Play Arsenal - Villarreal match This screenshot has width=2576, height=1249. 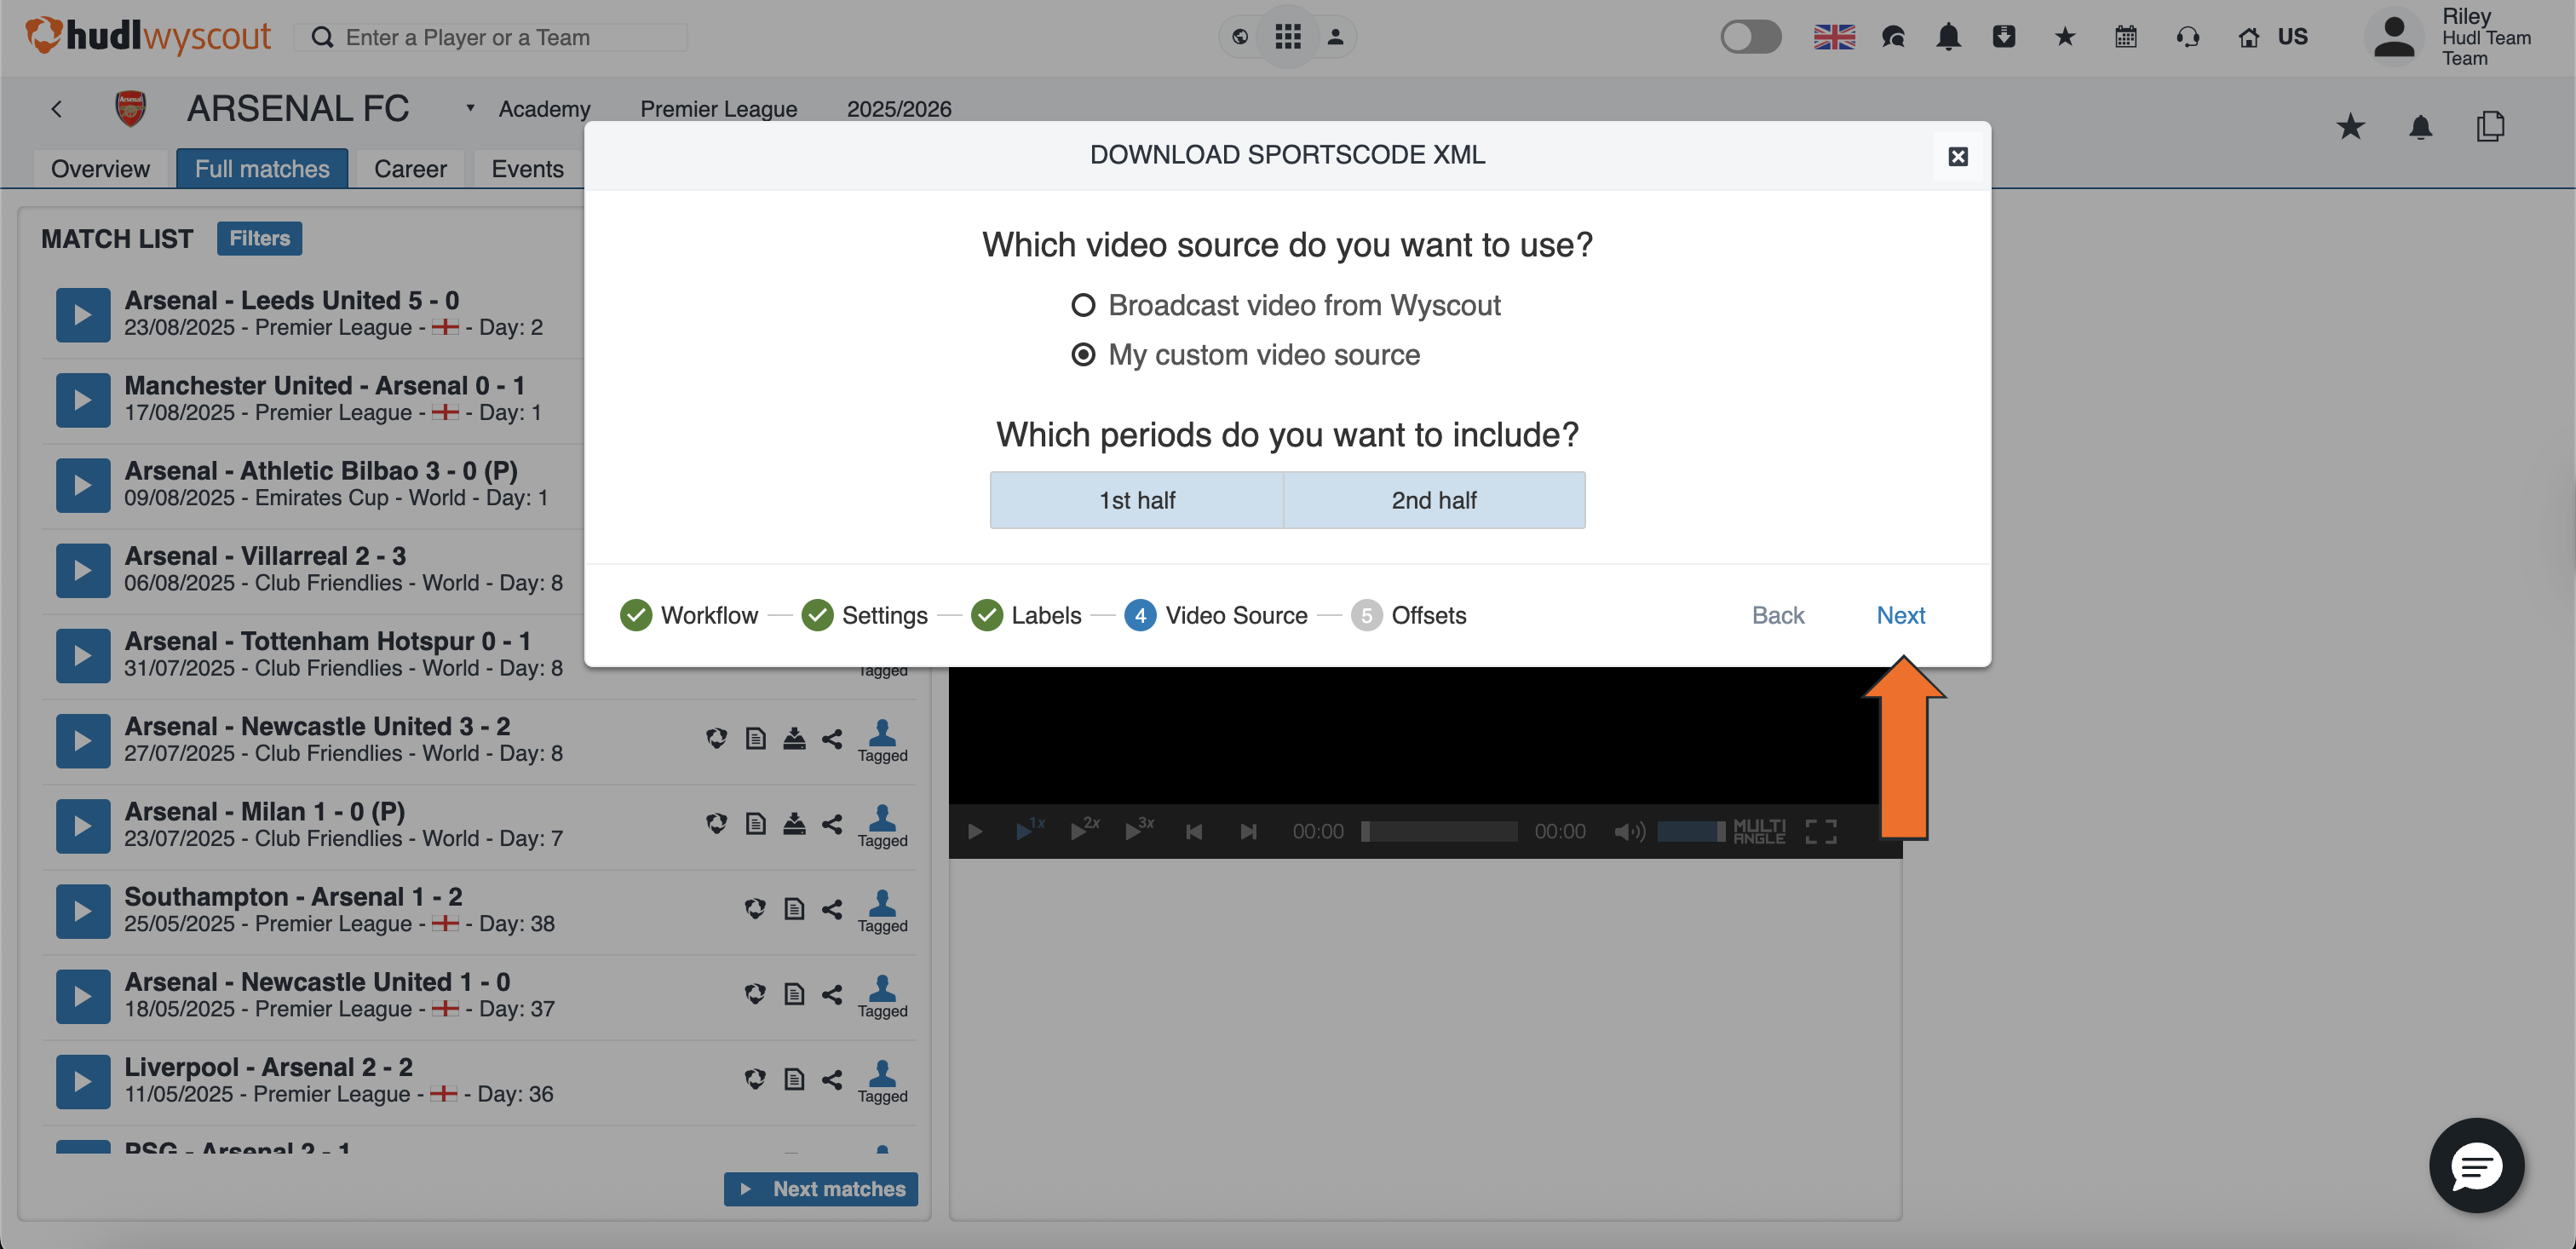coord(83,570)
